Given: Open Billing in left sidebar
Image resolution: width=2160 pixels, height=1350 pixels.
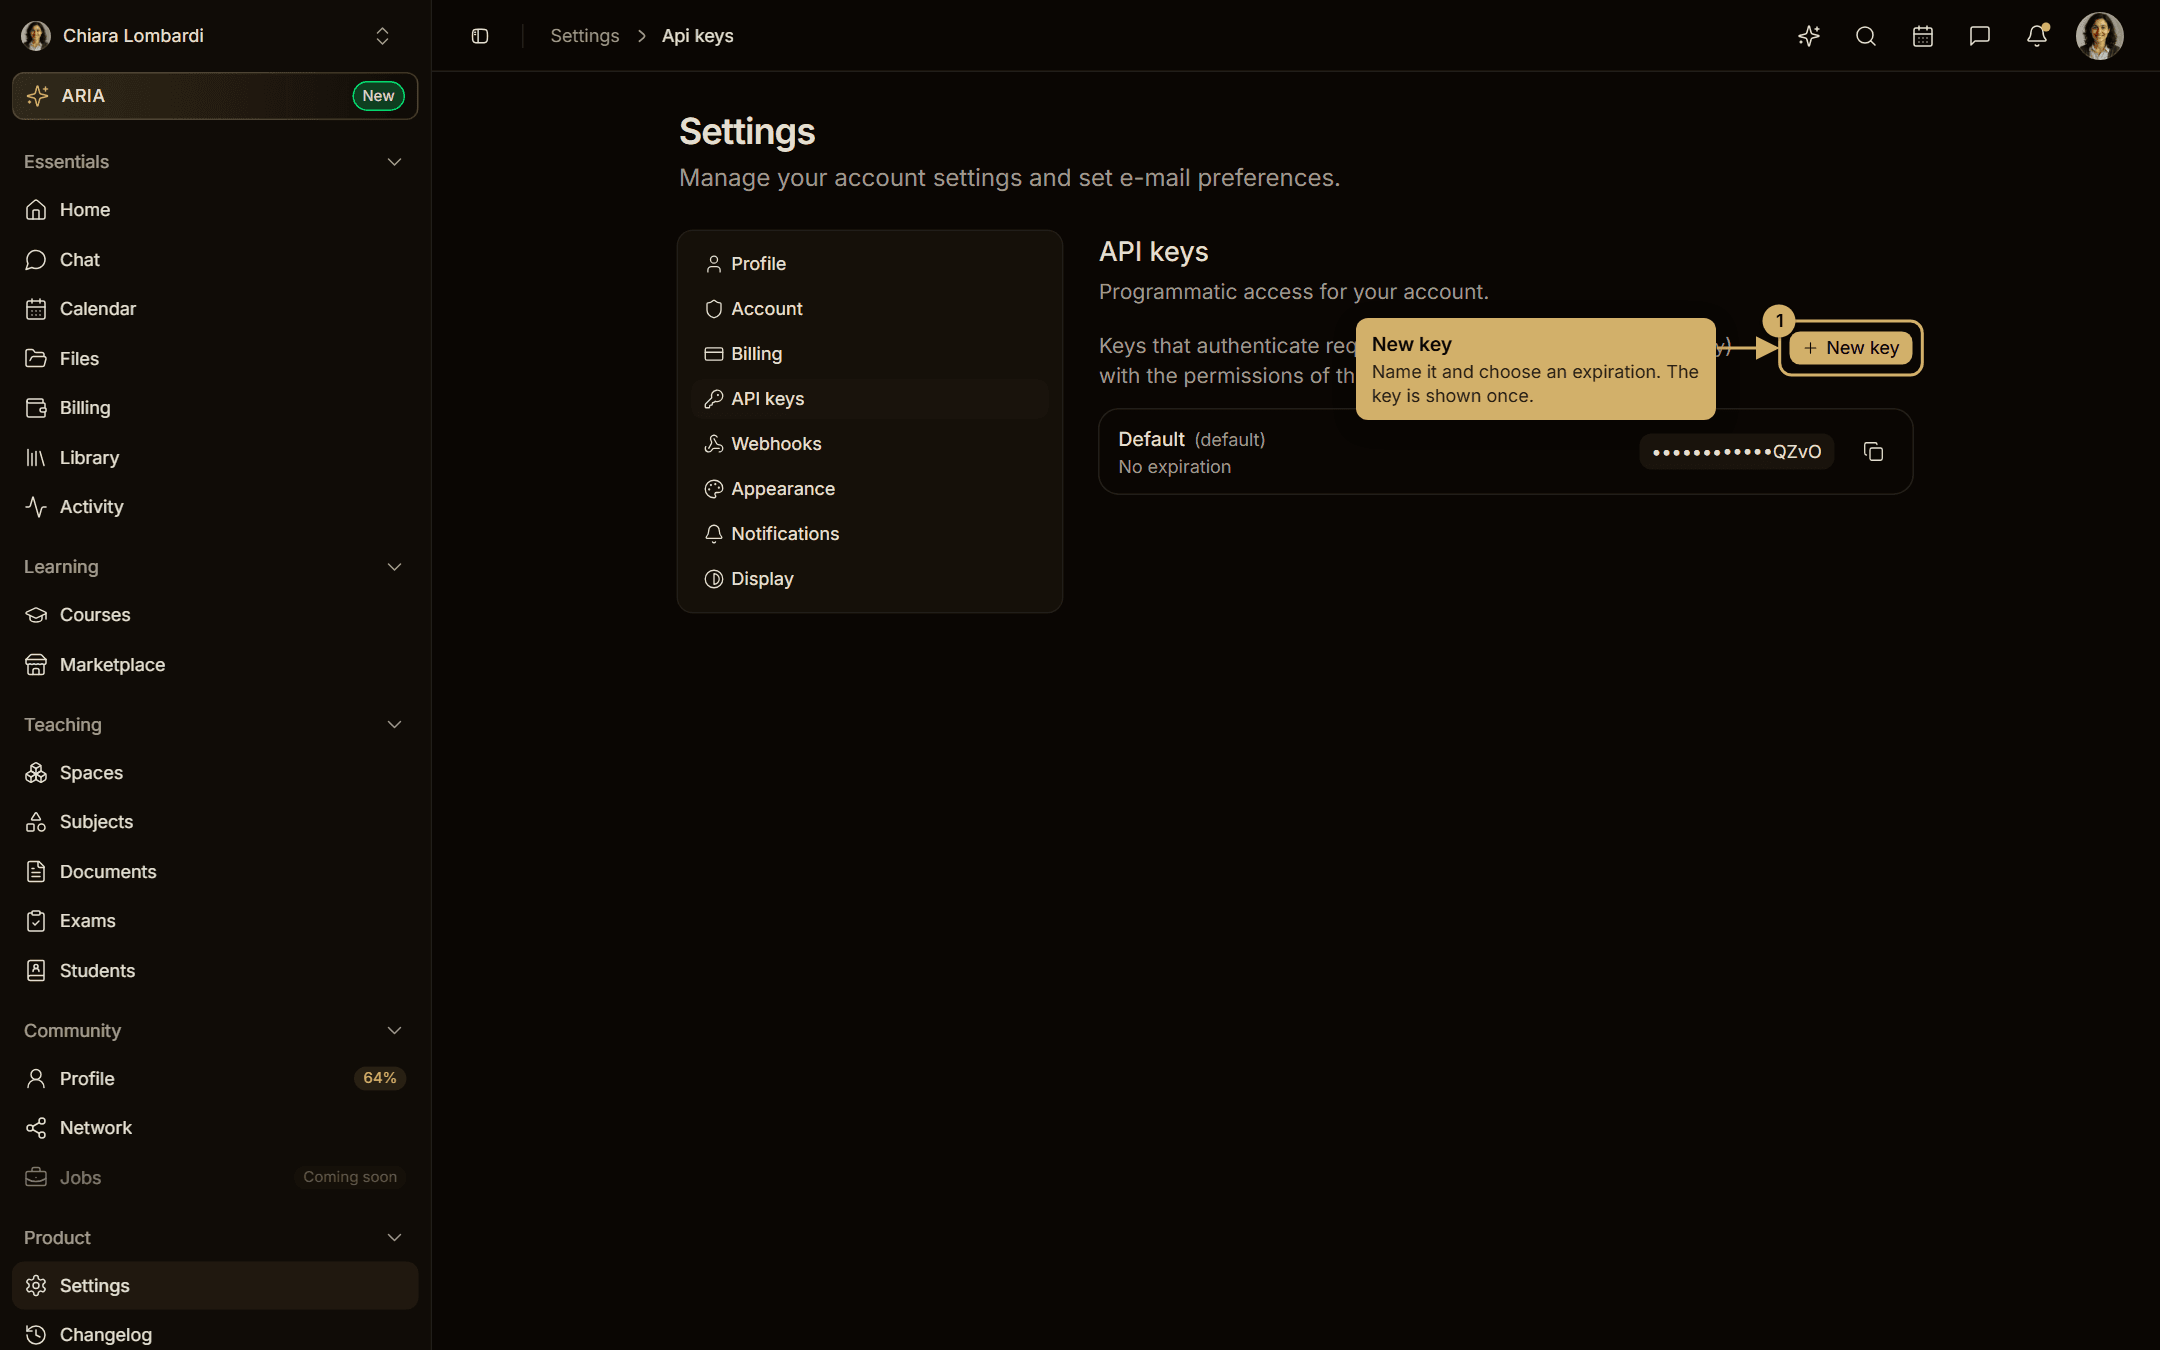Looking at the screenshot, I should pyautogui.click(x=215, y=408).
